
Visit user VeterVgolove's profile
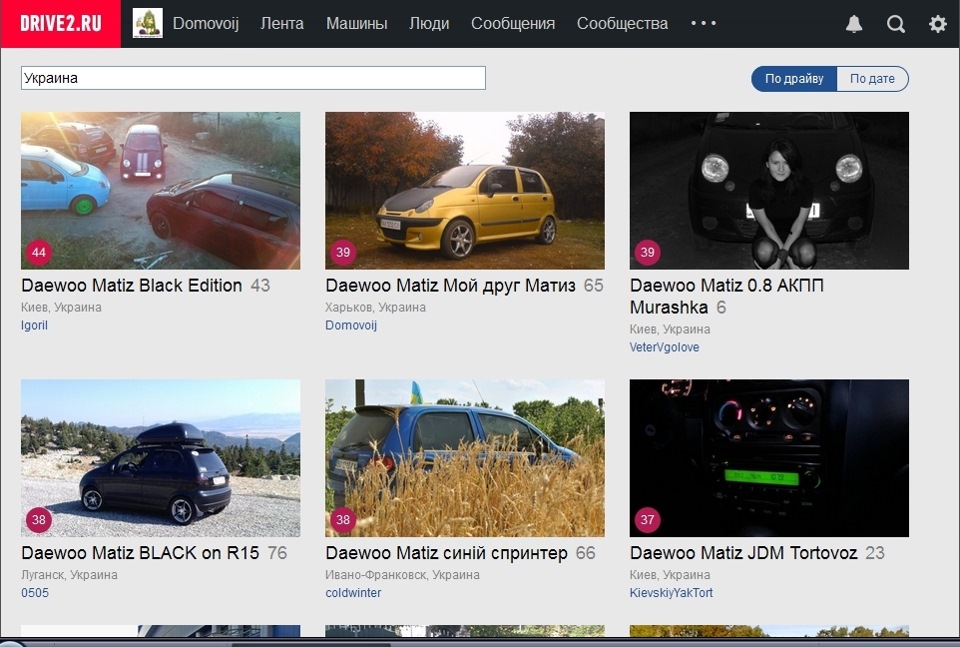click(664, 347)
